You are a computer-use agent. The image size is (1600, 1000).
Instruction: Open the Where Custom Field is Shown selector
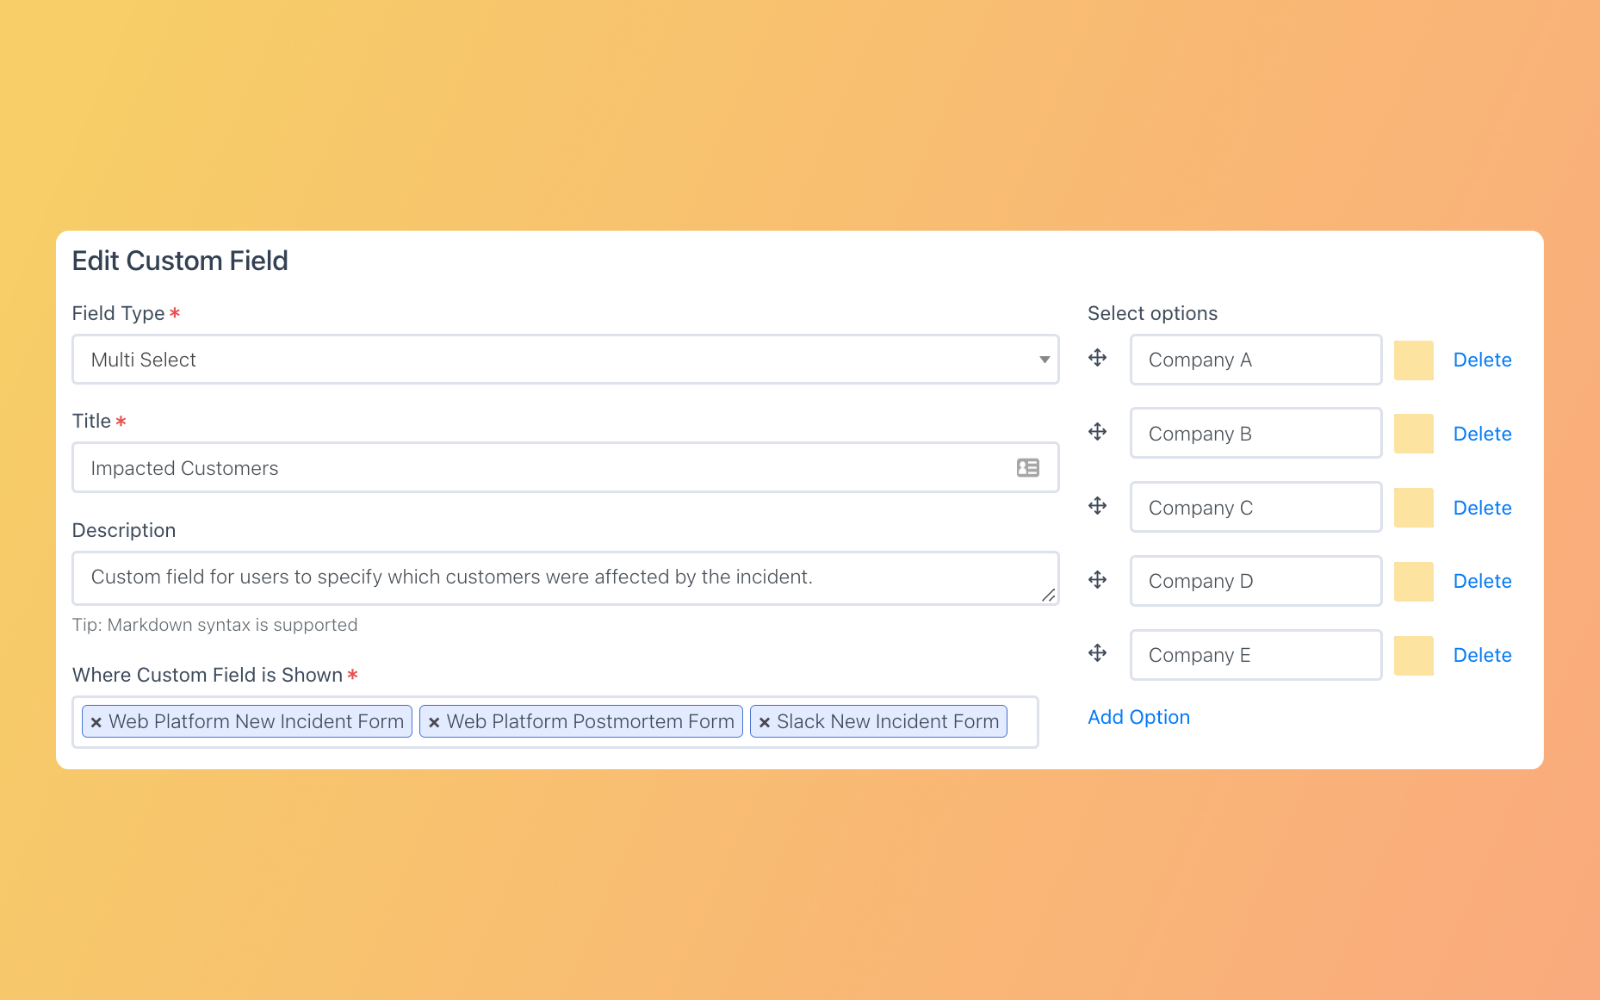pos(1025,721)
